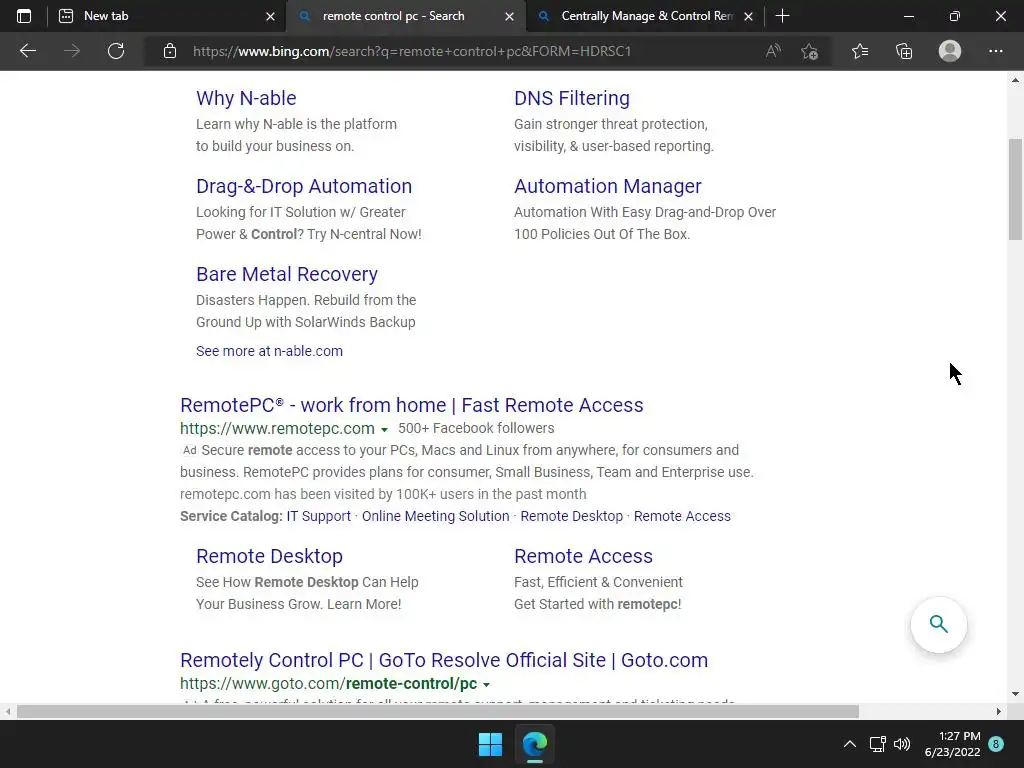Click the goto.com remote-control/pc URL
The height and width of the screenshot is (768, 1024).
pyautogui.click(x=328, y=684)
